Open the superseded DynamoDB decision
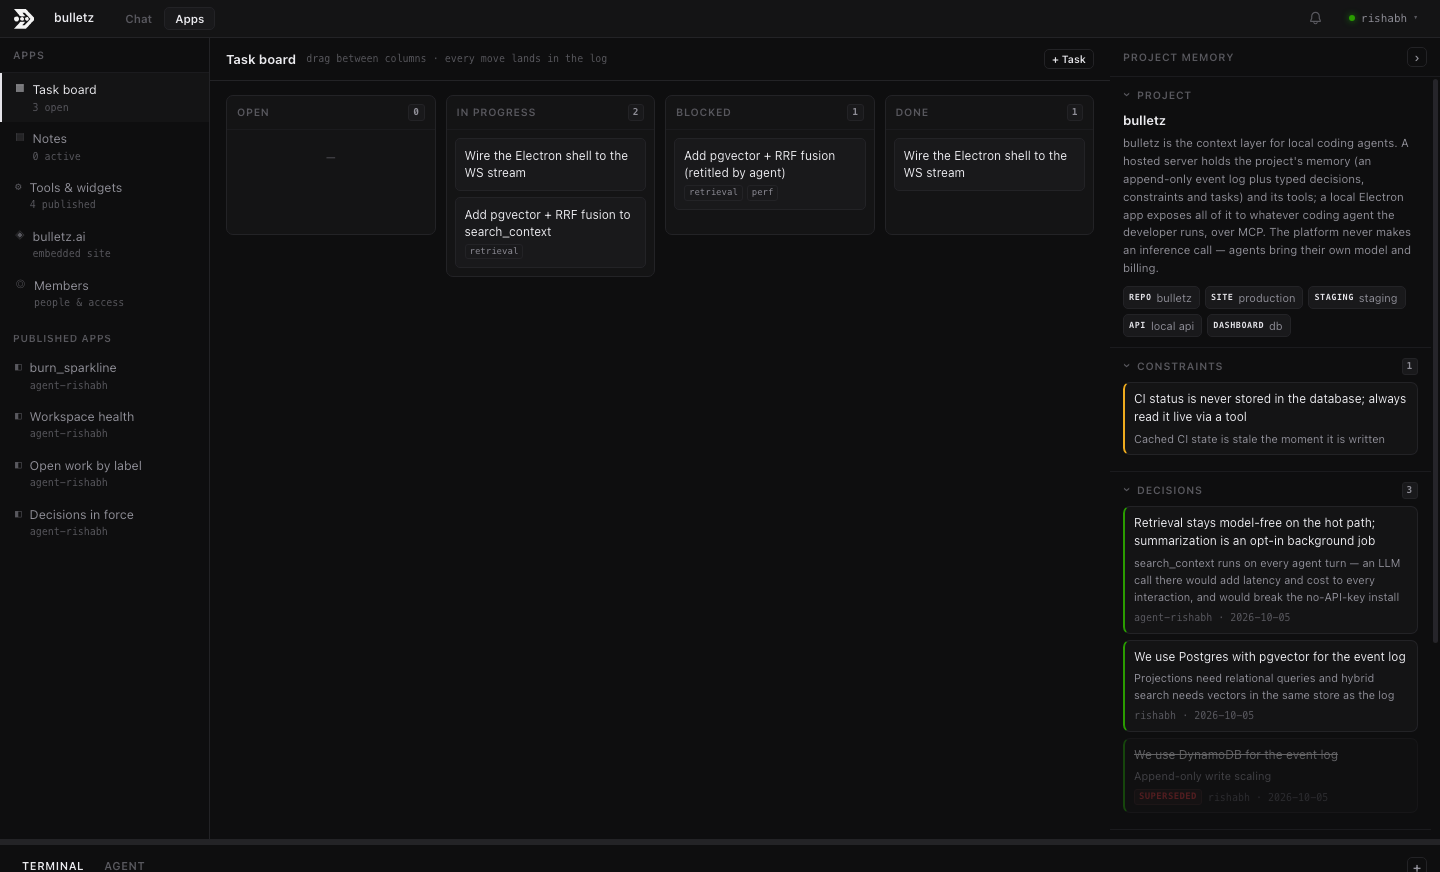Image resolution: width=1440 pixels, height=872 pixels. pos(1270,775)
